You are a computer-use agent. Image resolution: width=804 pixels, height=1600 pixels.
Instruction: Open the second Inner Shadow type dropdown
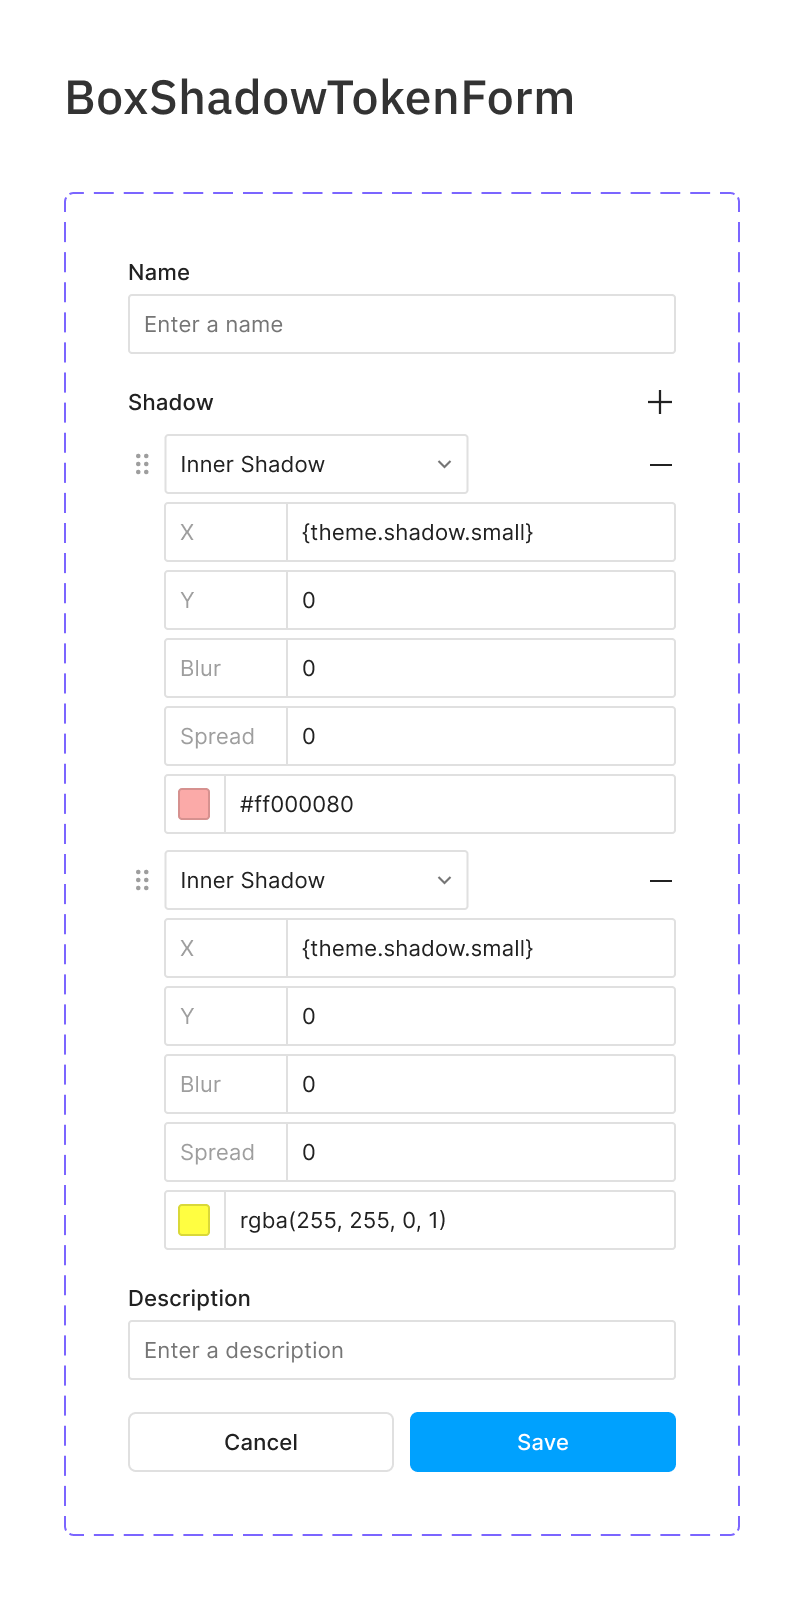coord(300,880)
